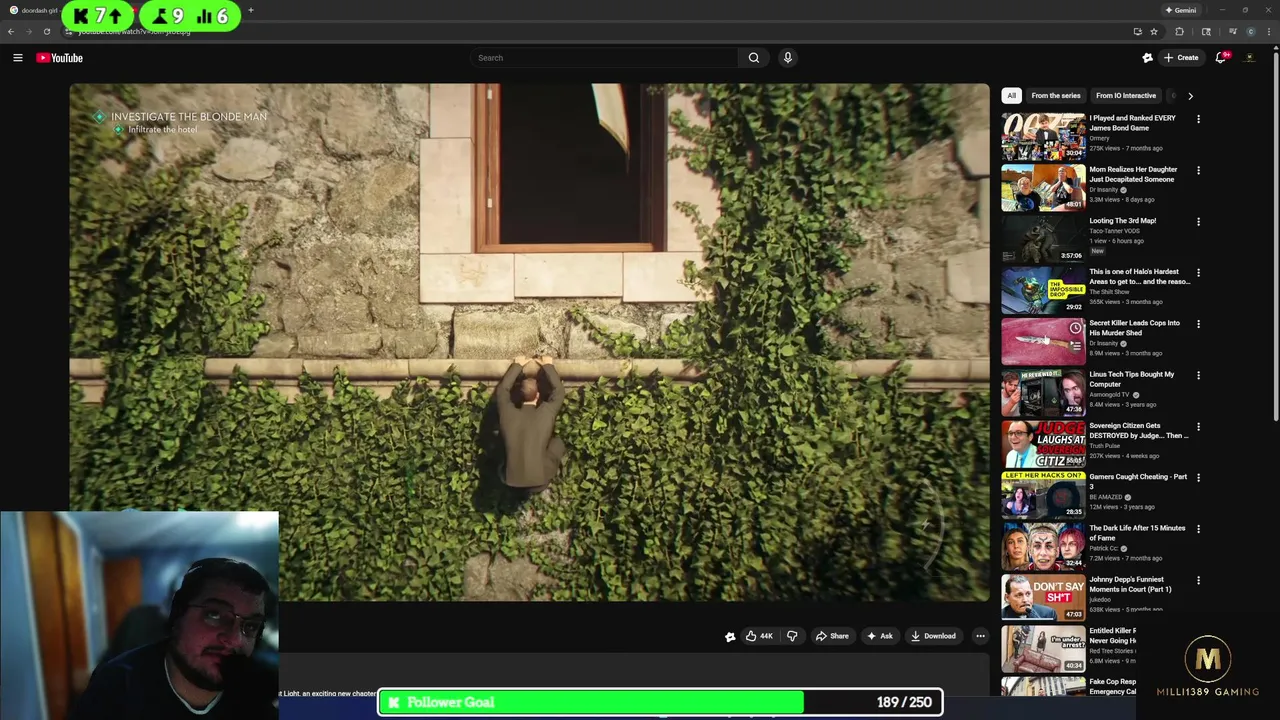Image resolution: width=1280 pixels, height=720 pixels.
Task: Open options for 'Gamers Caught Cheating' video
Action: click(x=1198, y=478)
